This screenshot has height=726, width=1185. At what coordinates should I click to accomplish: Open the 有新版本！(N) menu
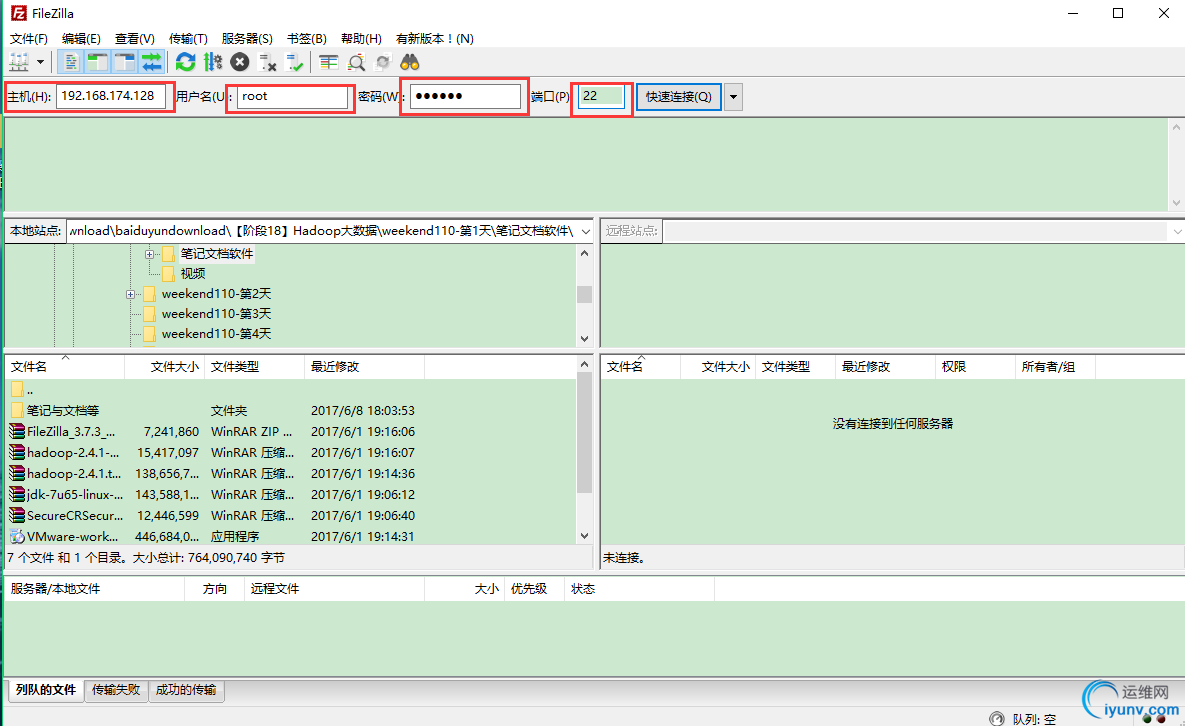[x=435, y=39]
